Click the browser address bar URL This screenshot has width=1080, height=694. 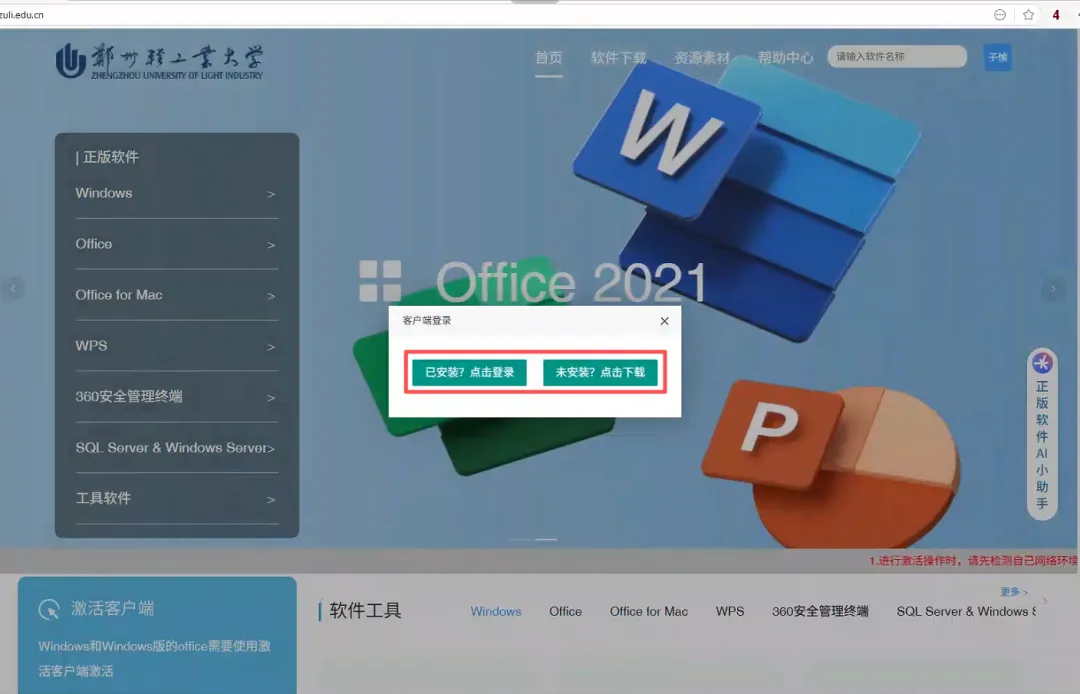22,14
